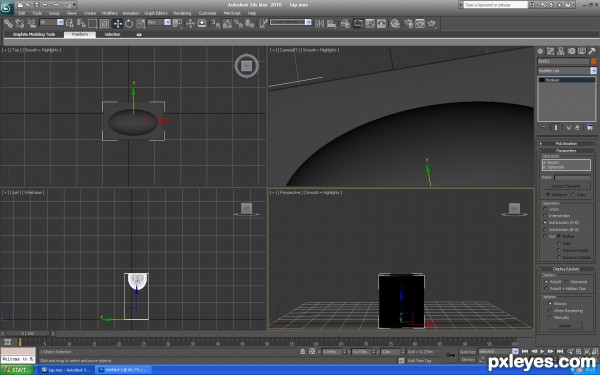Select Operands display option

[576, 282]
